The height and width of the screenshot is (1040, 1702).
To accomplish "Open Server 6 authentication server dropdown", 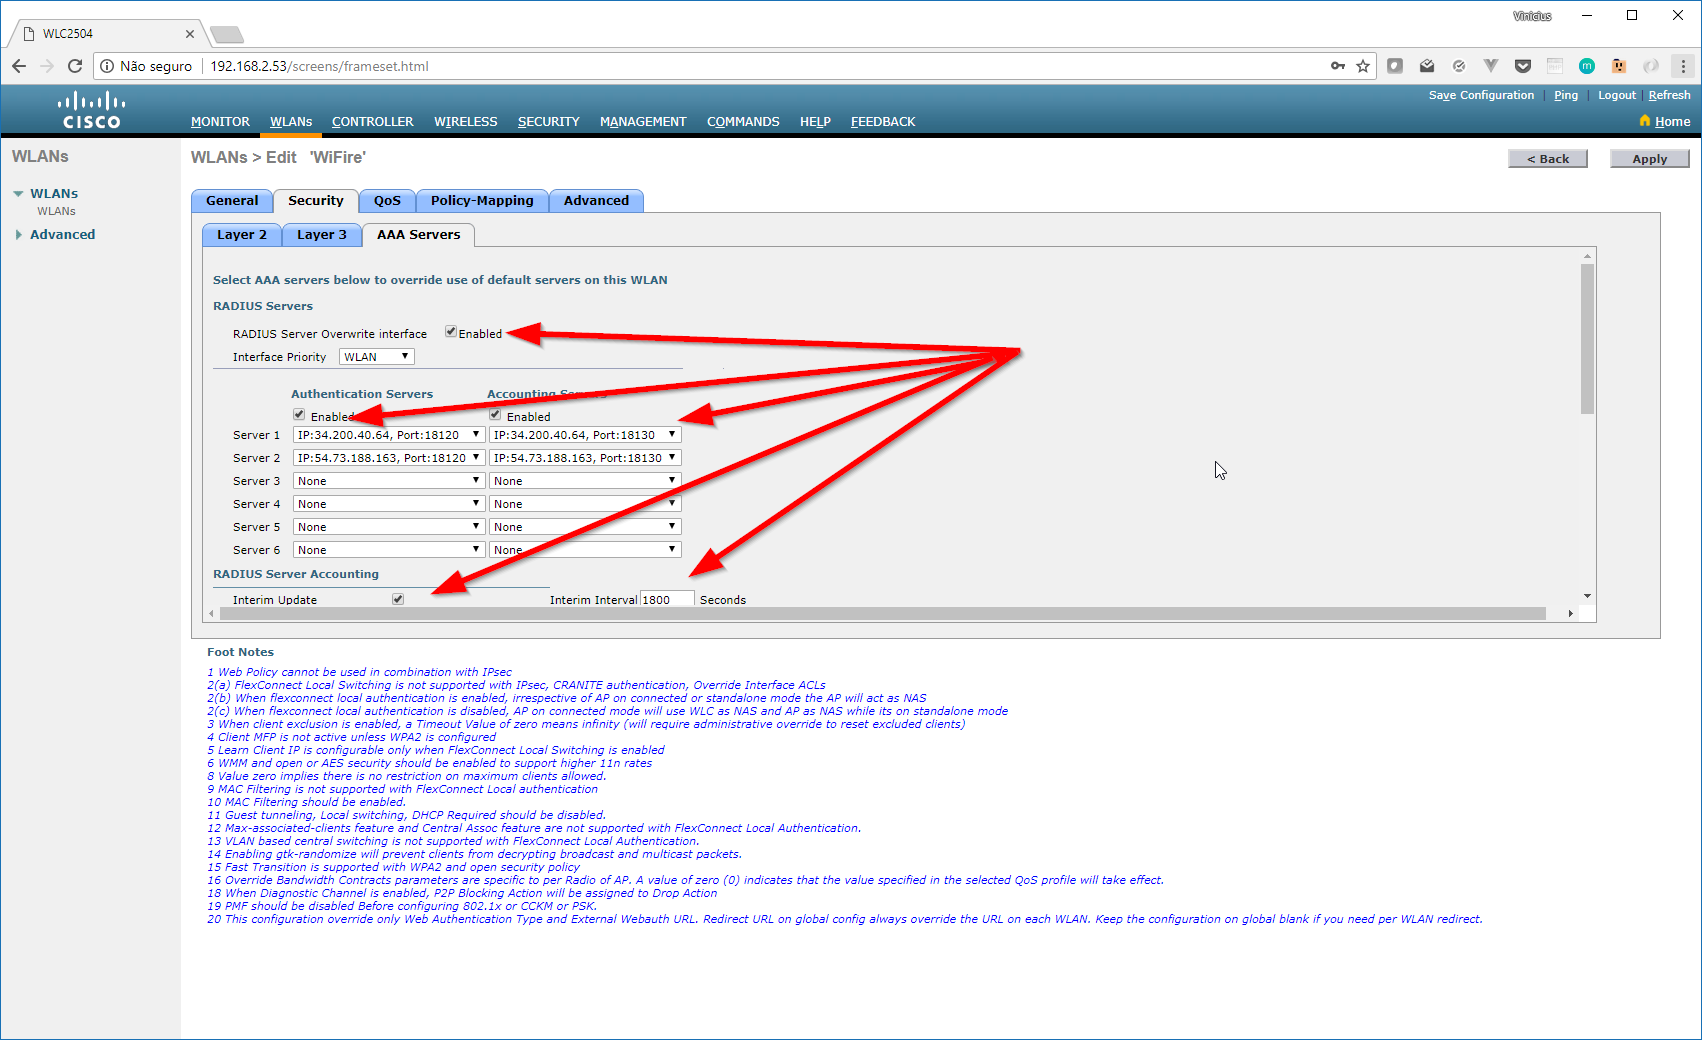I will pos(389,550).
